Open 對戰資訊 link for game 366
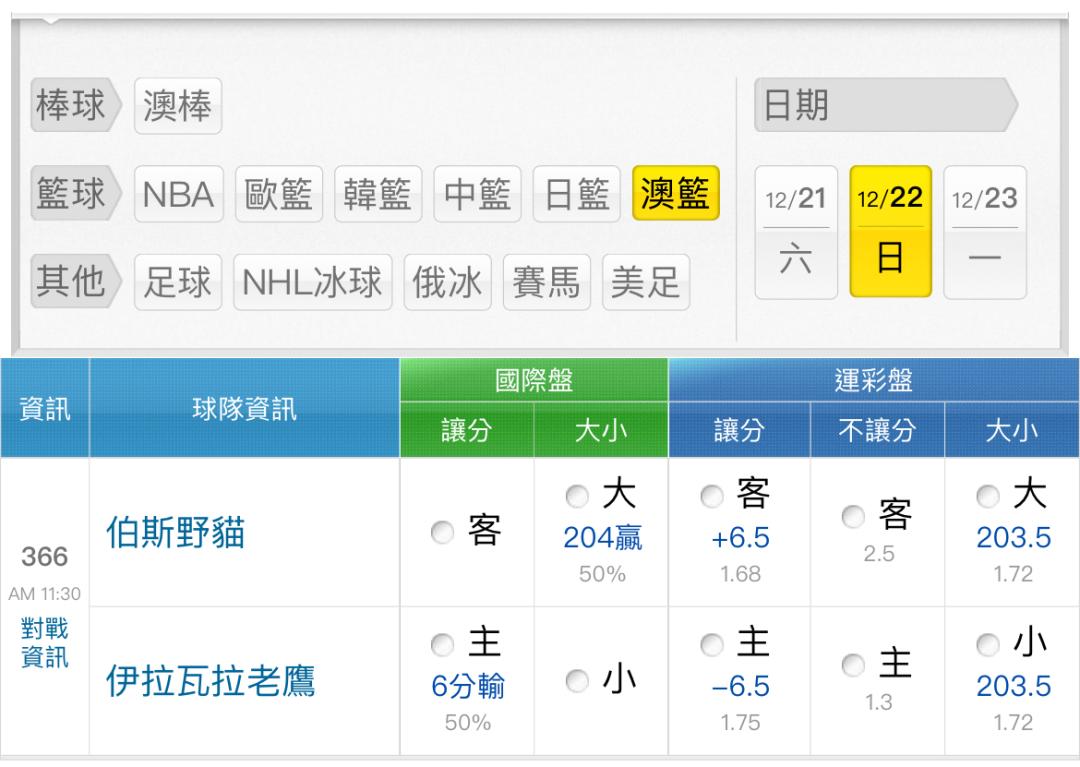This screenshot has width=1080, height=767. point(45,642)
